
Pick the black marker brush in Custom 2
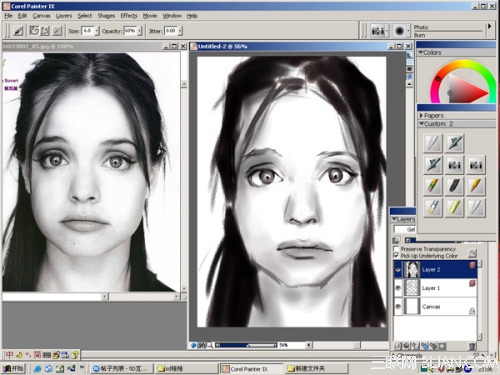click(x=454, y=186)
